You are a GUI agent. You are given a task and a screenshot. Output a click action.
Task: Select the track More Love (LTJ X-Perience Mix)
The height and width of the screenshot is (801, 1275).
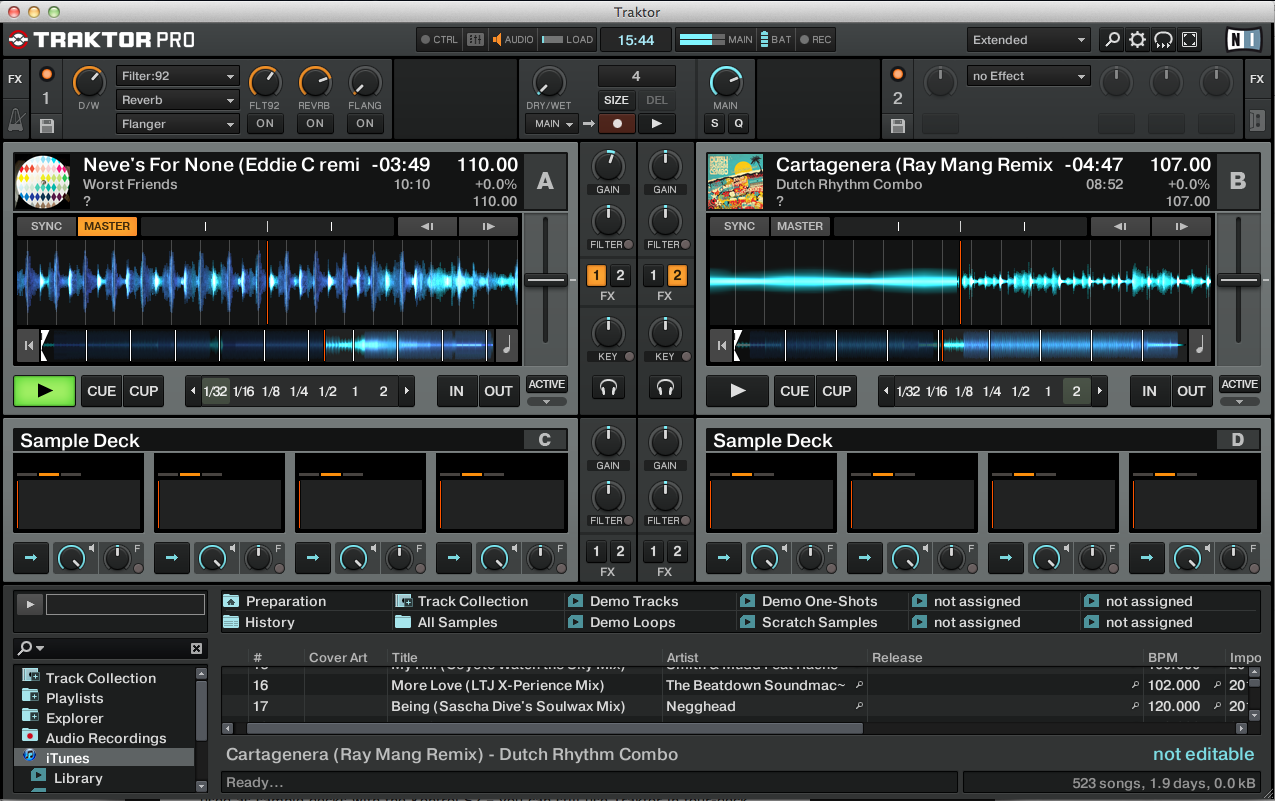coord(497,685)
